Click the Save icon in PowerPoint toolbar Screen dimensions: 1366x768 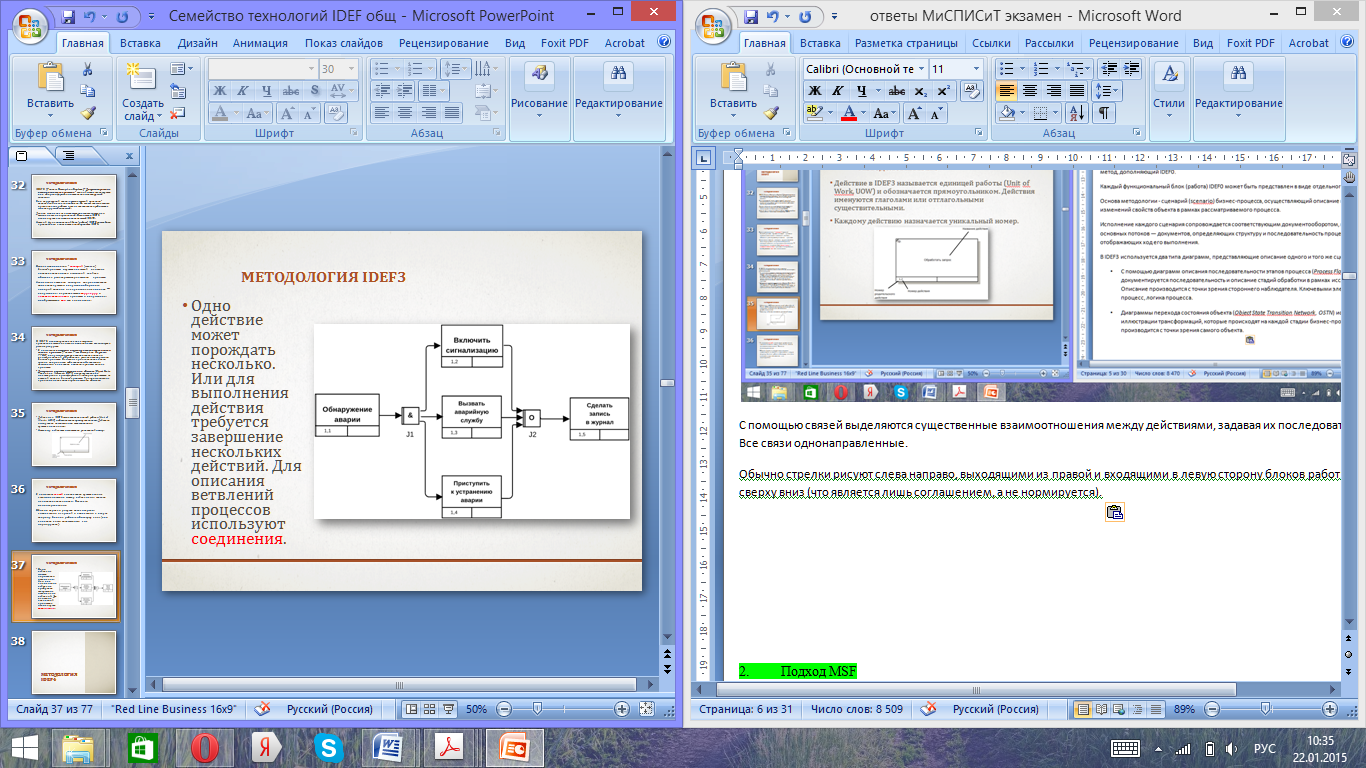68,17
